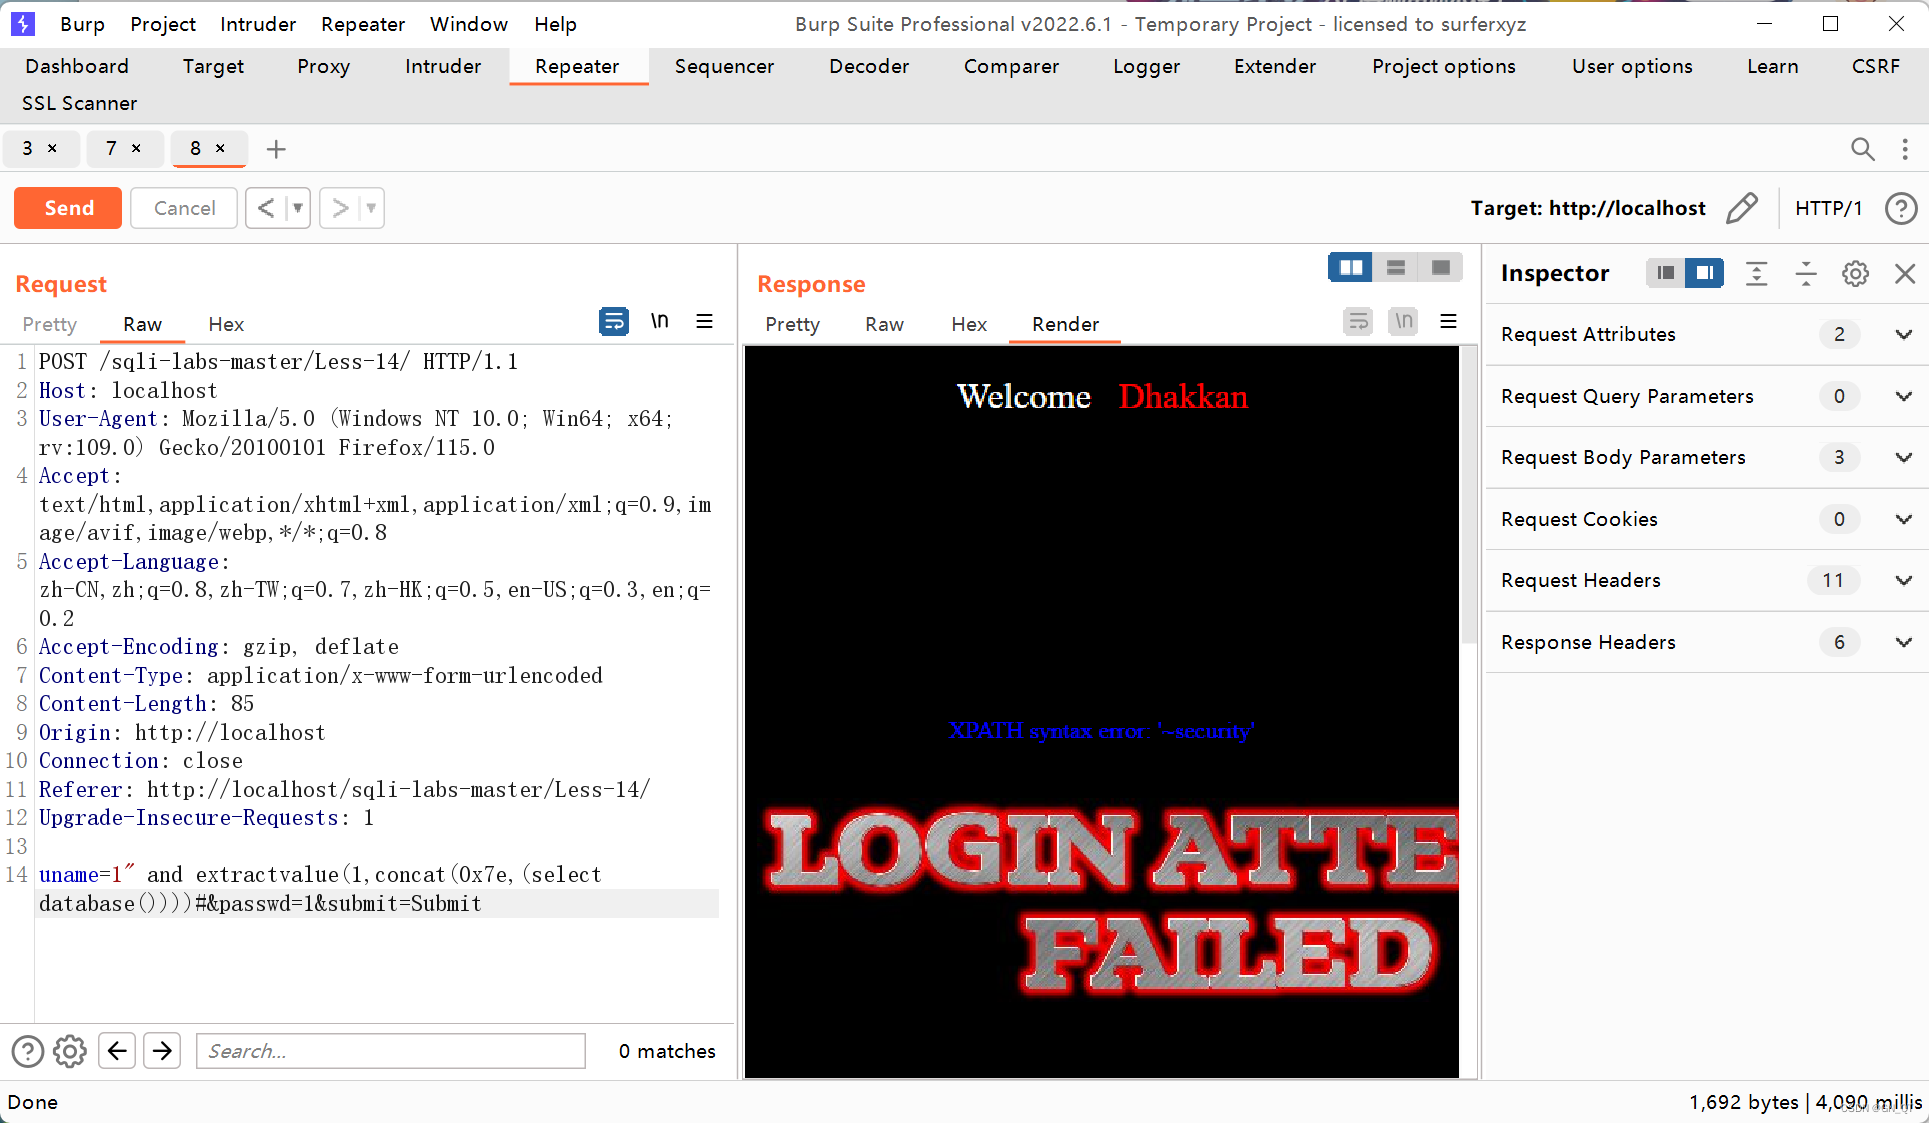Click the request Search input field
1929x1123 pixels.
[390, 1051]
